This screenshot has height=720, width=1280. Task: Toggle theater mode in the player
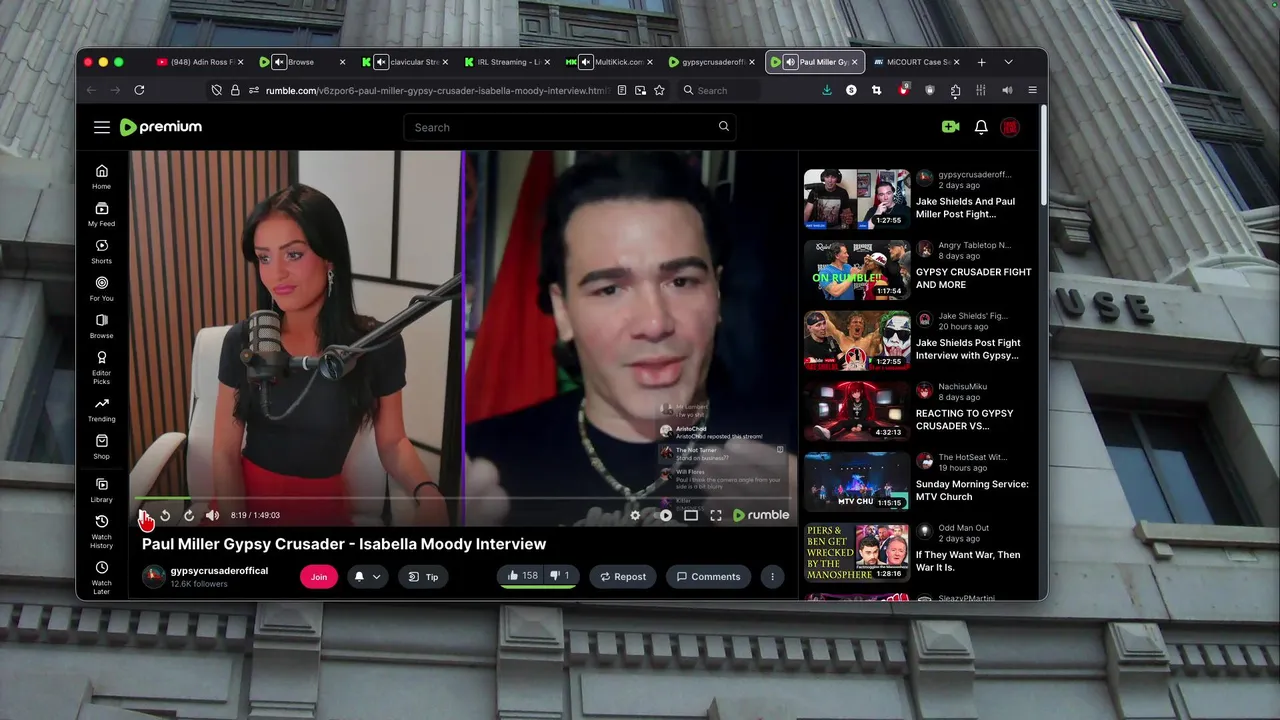coord(691,515)
